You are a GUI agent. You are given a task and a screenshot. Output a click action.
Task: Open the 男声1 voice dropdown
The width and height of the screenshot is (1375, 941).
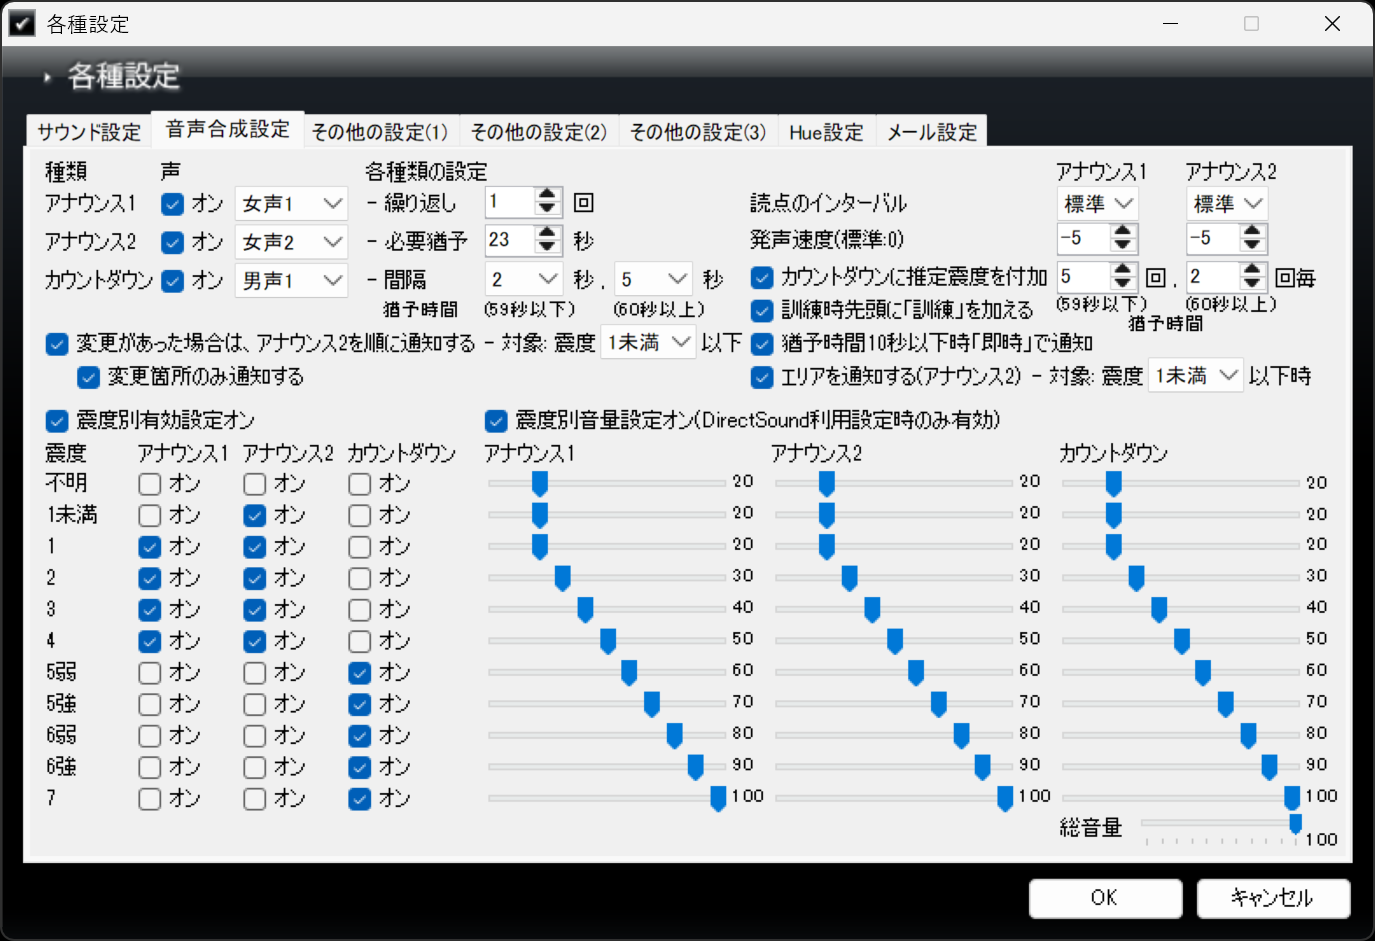291,281
